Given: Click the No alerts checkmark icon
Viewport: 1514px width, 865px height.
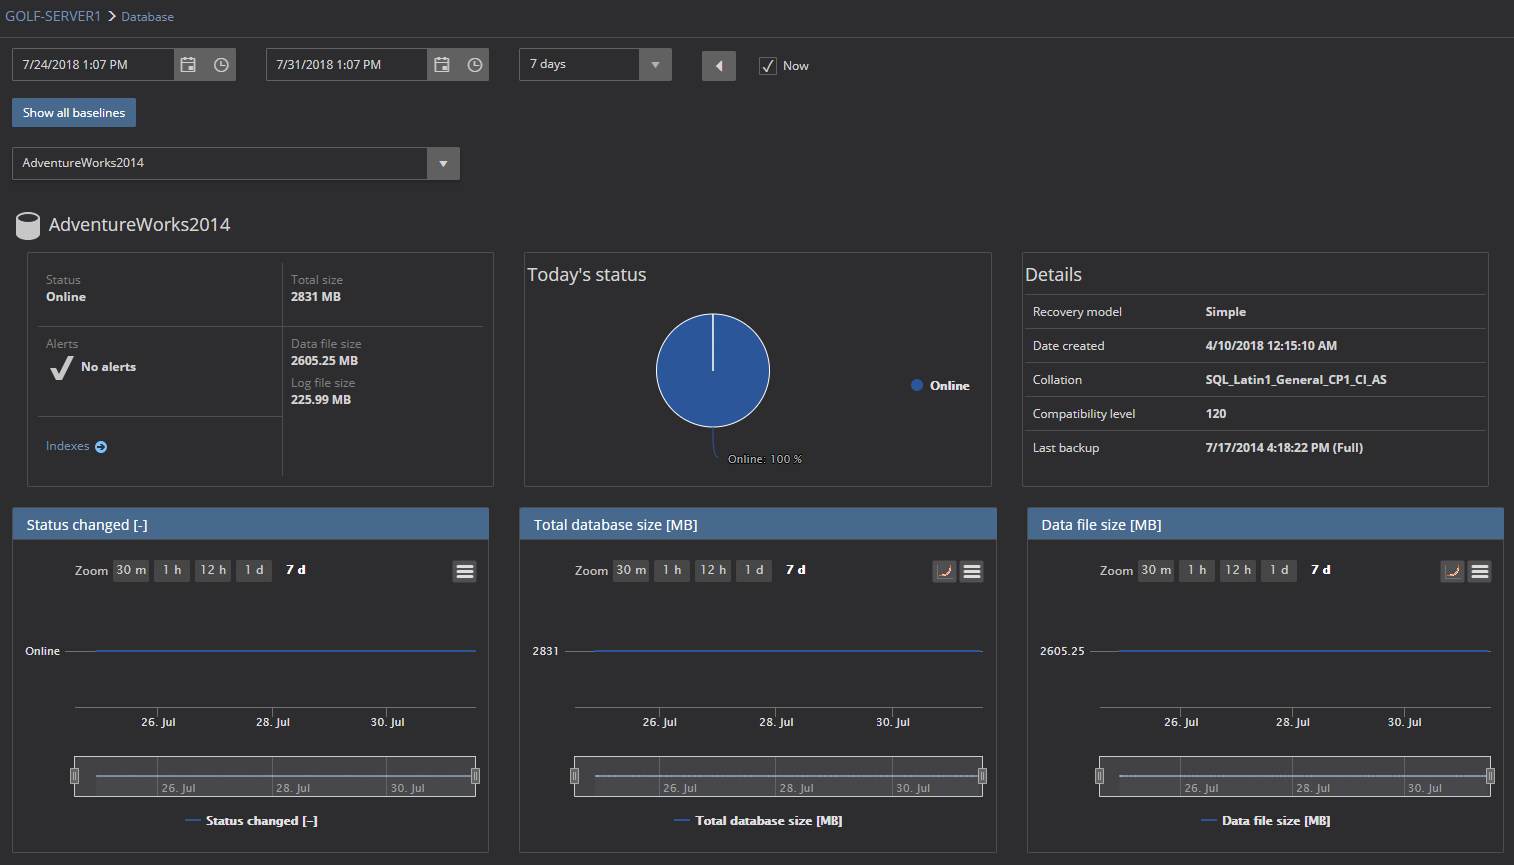Looking at the screenshot, I should click(61, 368).
